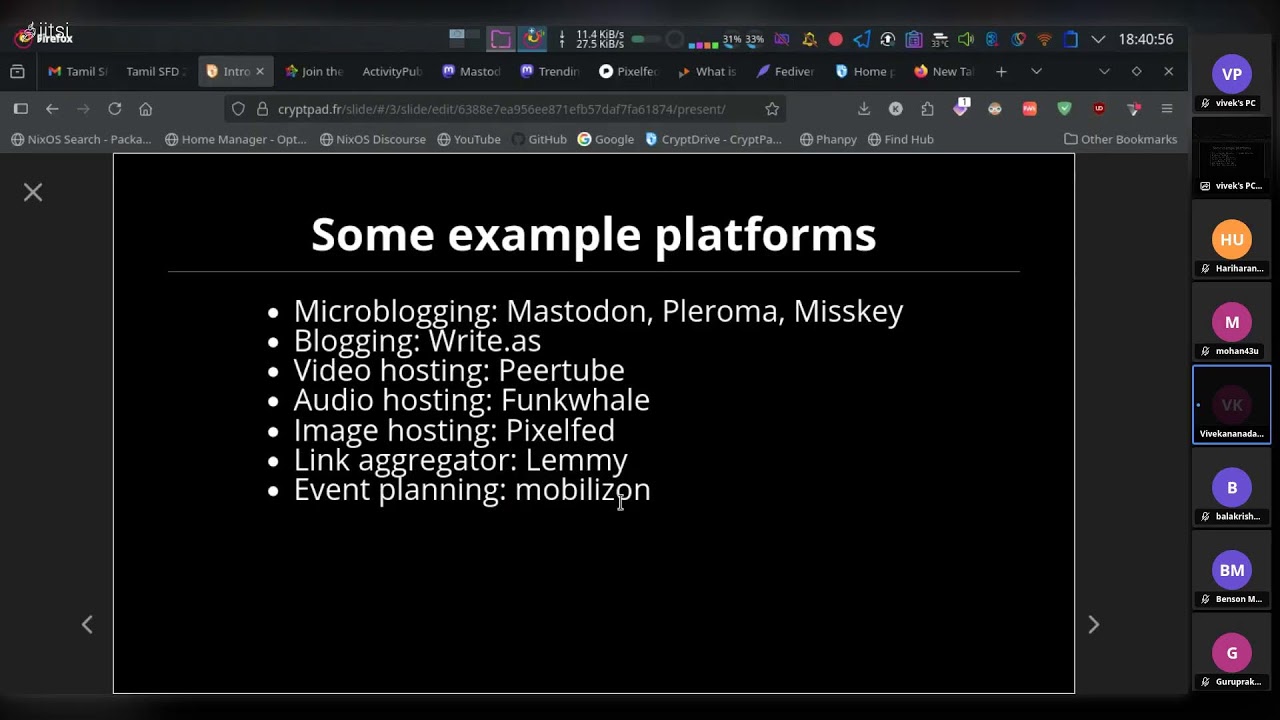The width and height of the screenshot is (1280, 720).
Task: Reload the CryptPad page
Action: coord(115,109)
